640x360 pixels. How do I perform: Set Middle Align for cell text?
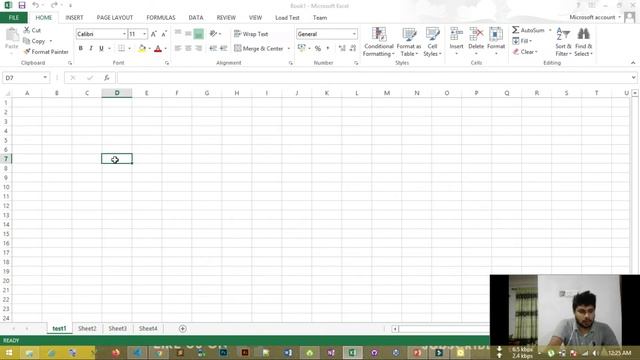pyautogui.click(x=188, y=33)
